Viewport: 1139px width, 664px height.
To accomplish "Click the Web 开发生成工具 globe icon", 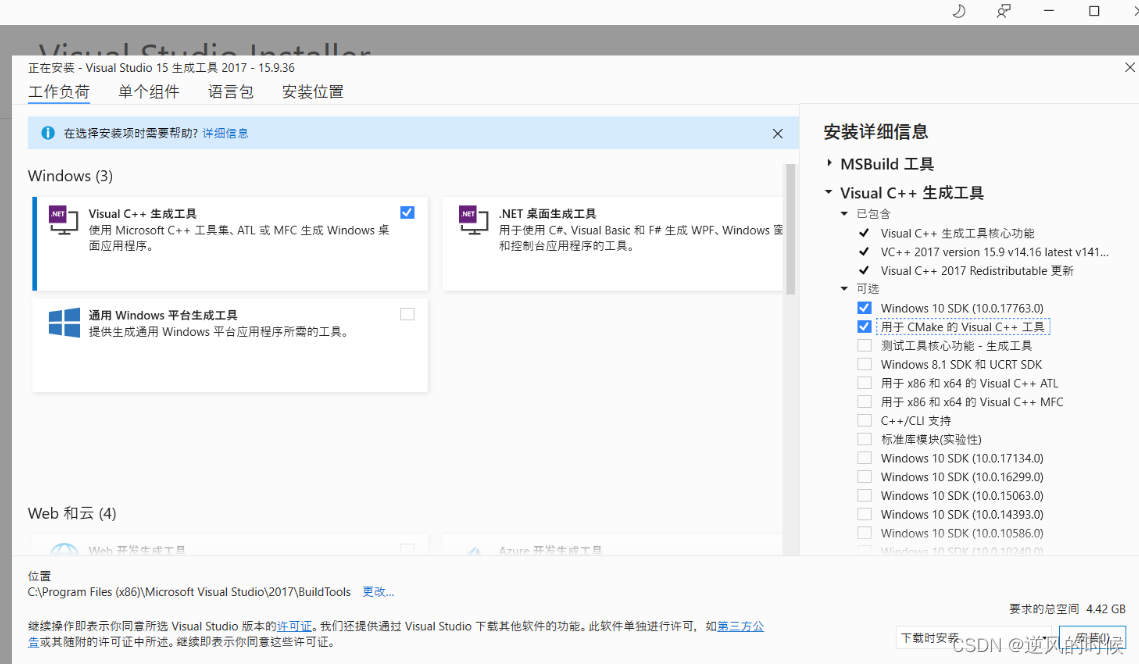I will click(64, 552).
